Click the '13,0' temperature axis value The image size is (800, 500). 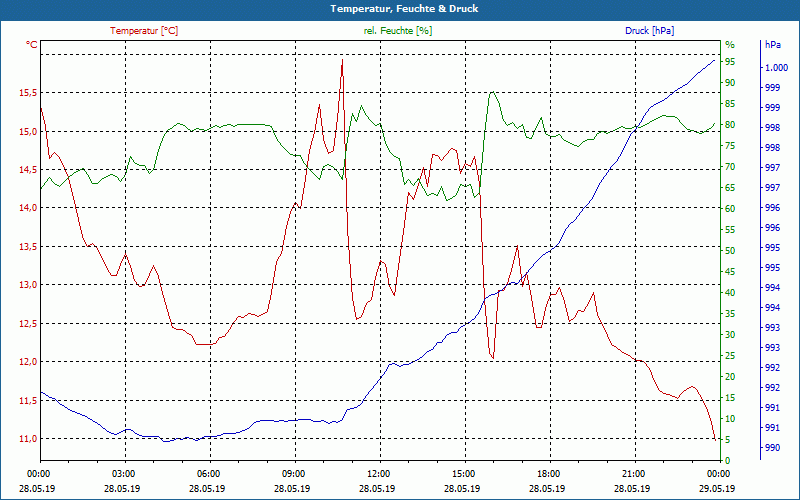click(x=28, y=285)
